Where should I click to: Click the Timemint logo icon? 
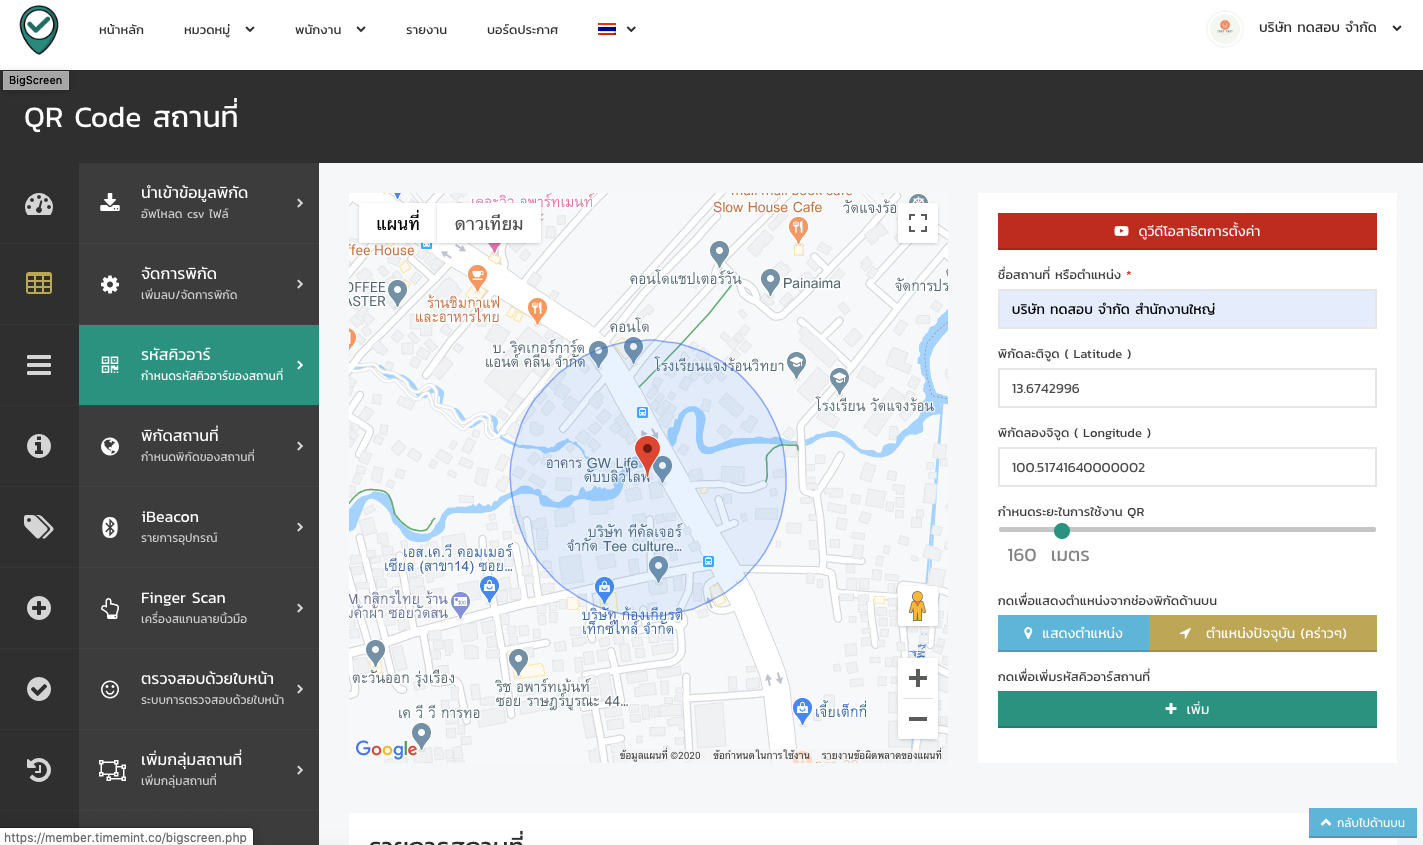coord(39,30)
